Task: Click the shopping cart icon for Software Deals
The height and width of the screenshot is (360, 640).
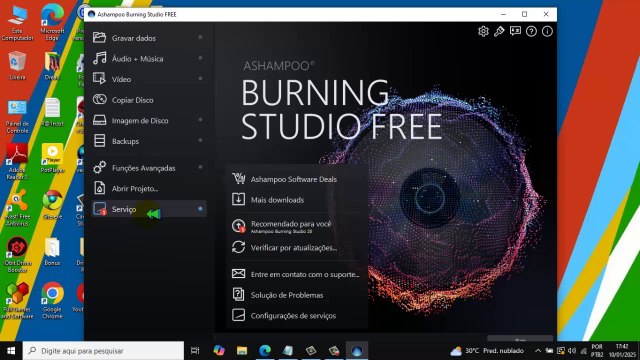Action: [x=238, y=178]
